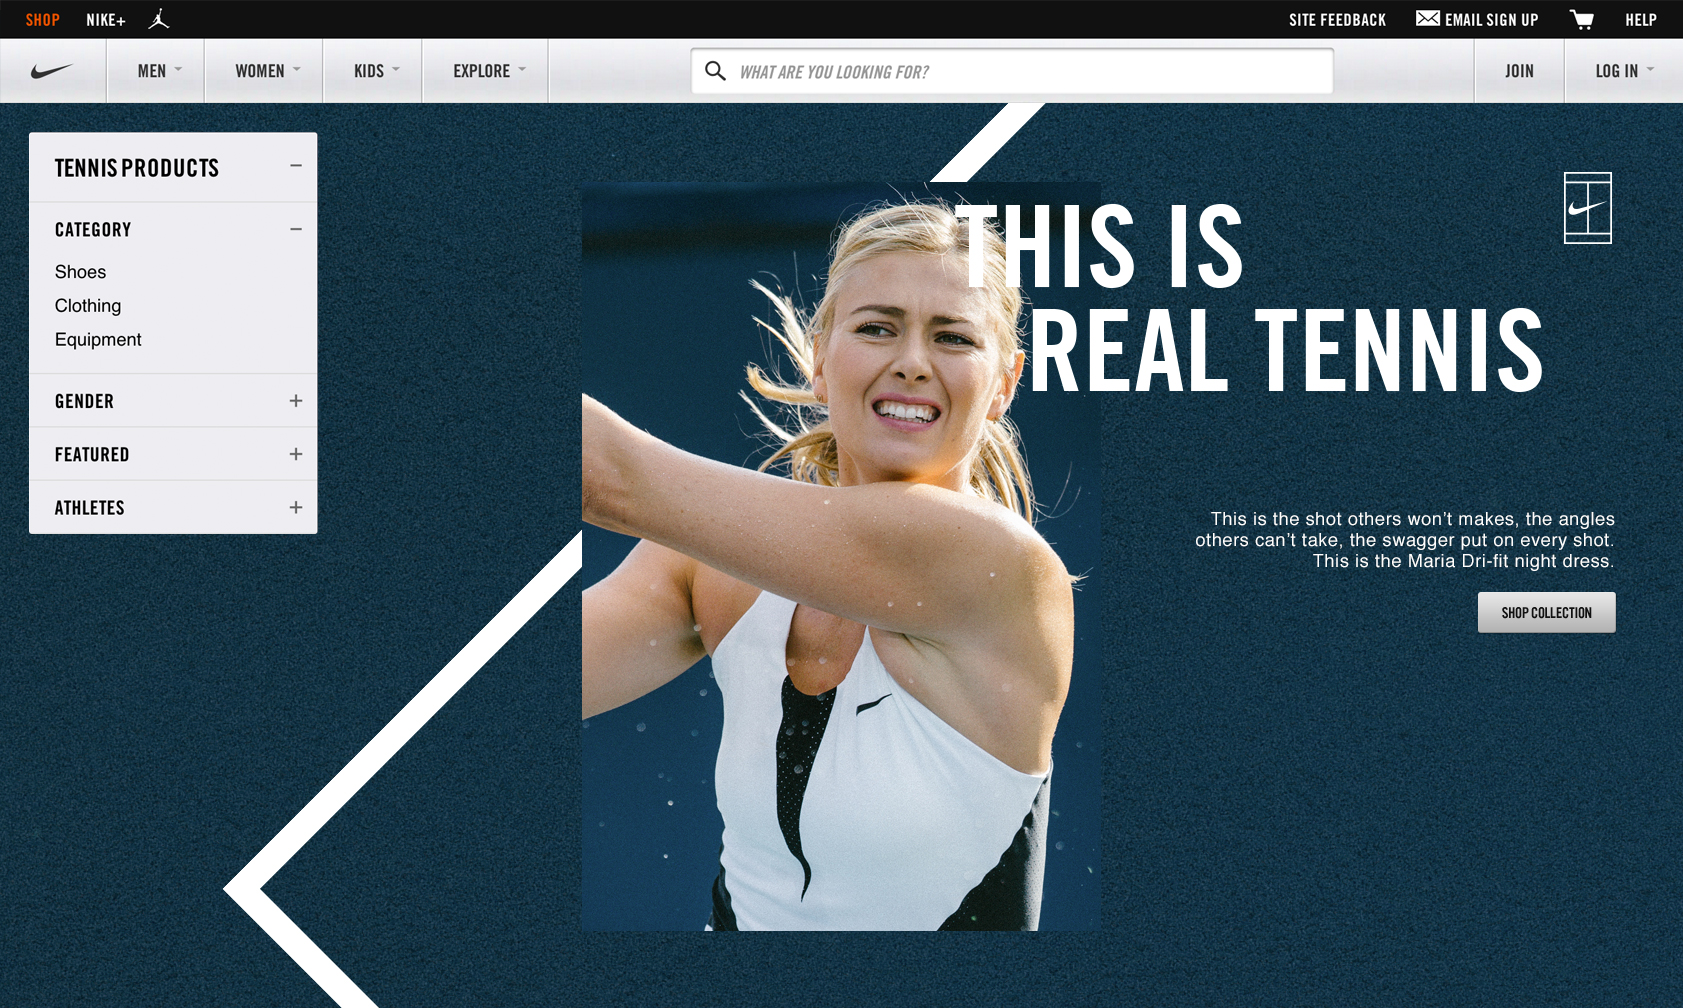Expand the Featured filter section
The width and height of the screenshot is (1683, 1008).
(296, 454)
